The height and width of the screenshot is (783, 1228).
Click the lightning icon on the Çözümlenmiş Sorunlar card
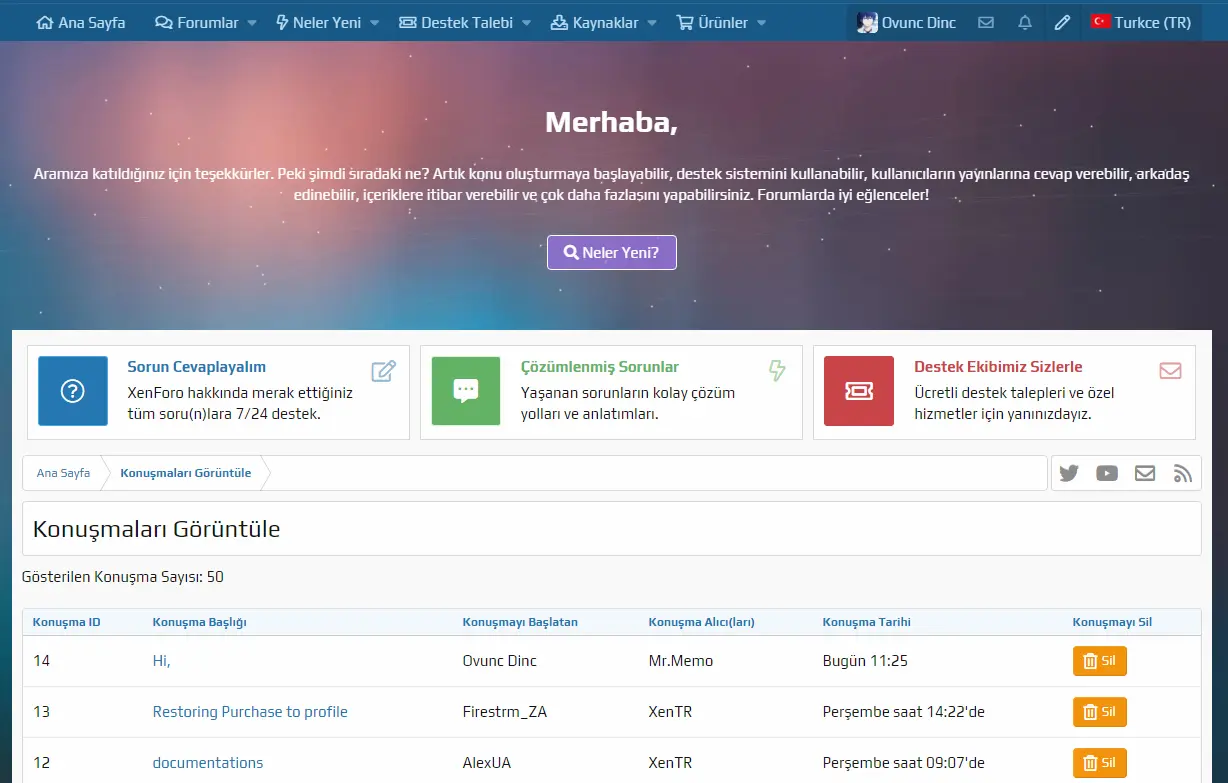click(777, 371)
